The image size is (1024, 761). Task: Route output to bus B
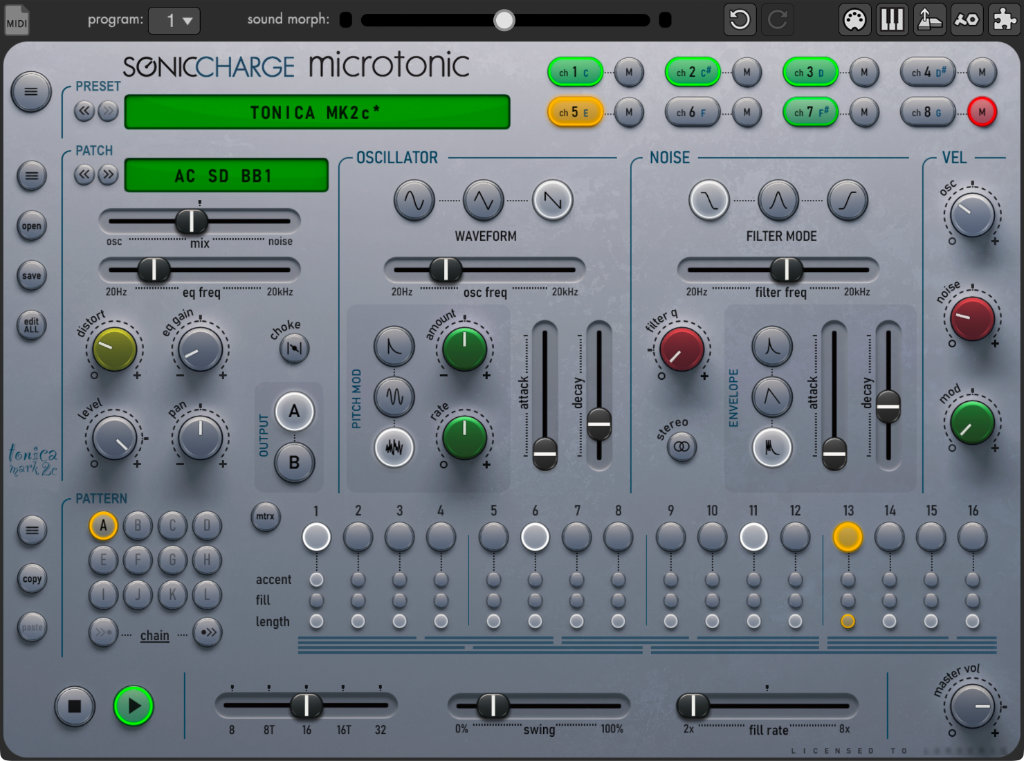tap(295, 462)
